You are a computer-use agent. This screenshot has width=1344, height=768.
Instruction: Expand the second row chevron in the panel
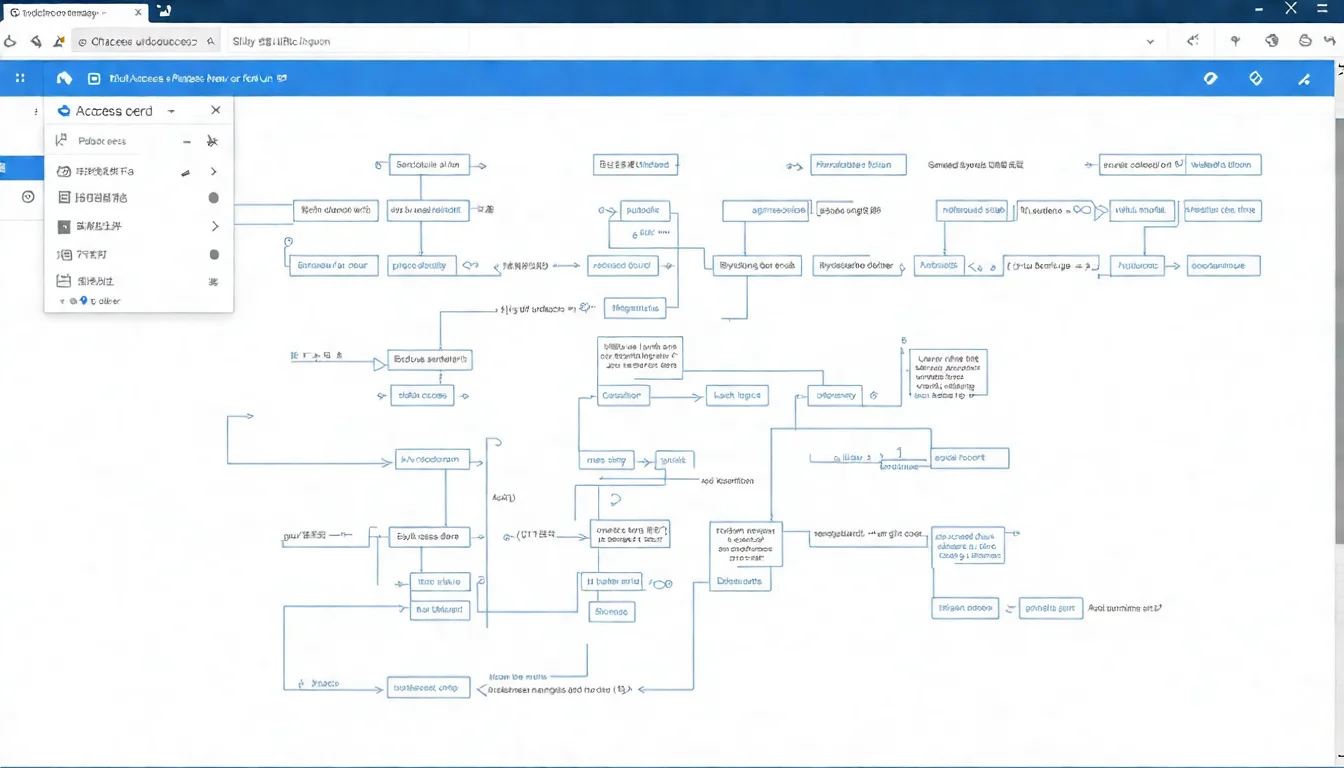[x=213, y=171]
